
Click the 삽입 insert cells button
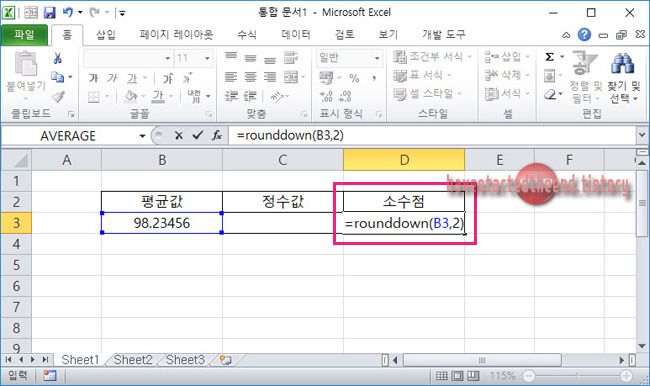507,57
